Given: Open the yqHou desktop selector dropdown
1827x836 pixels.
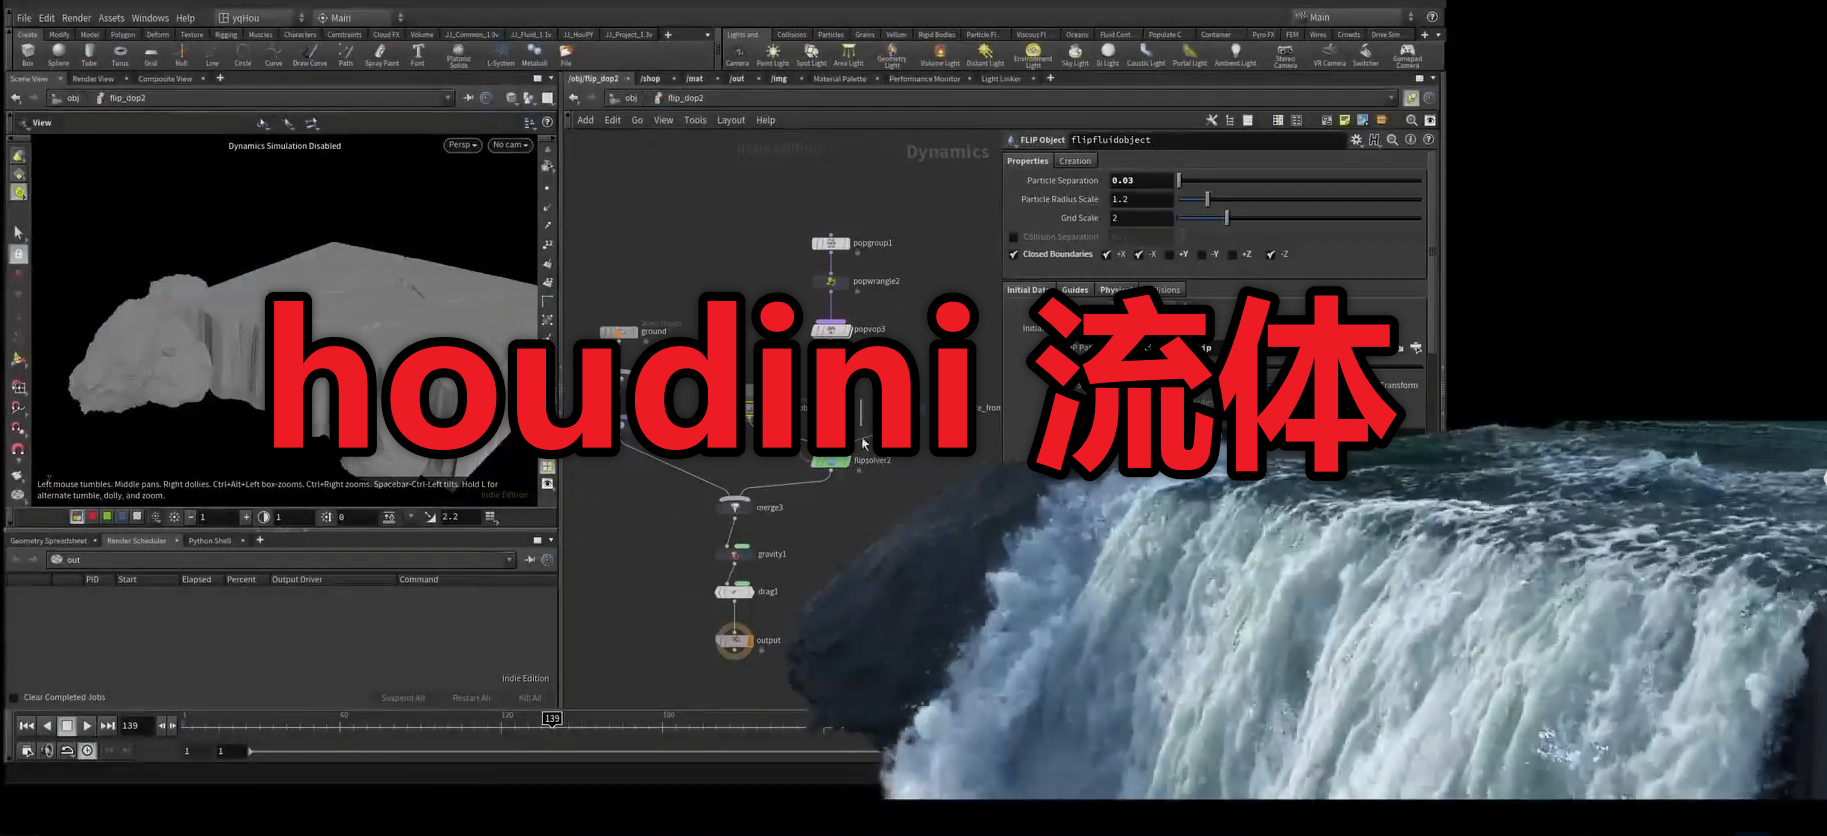Looking at the screenshot, I should point(261,18).
